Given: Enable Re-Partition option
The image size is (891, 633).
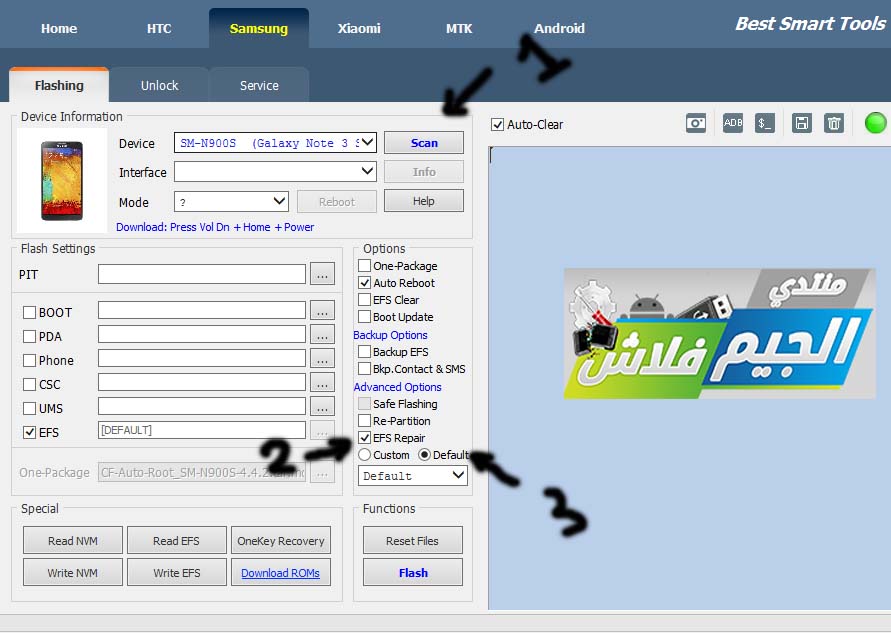Looking at the screenshot, I should point(364,420).
